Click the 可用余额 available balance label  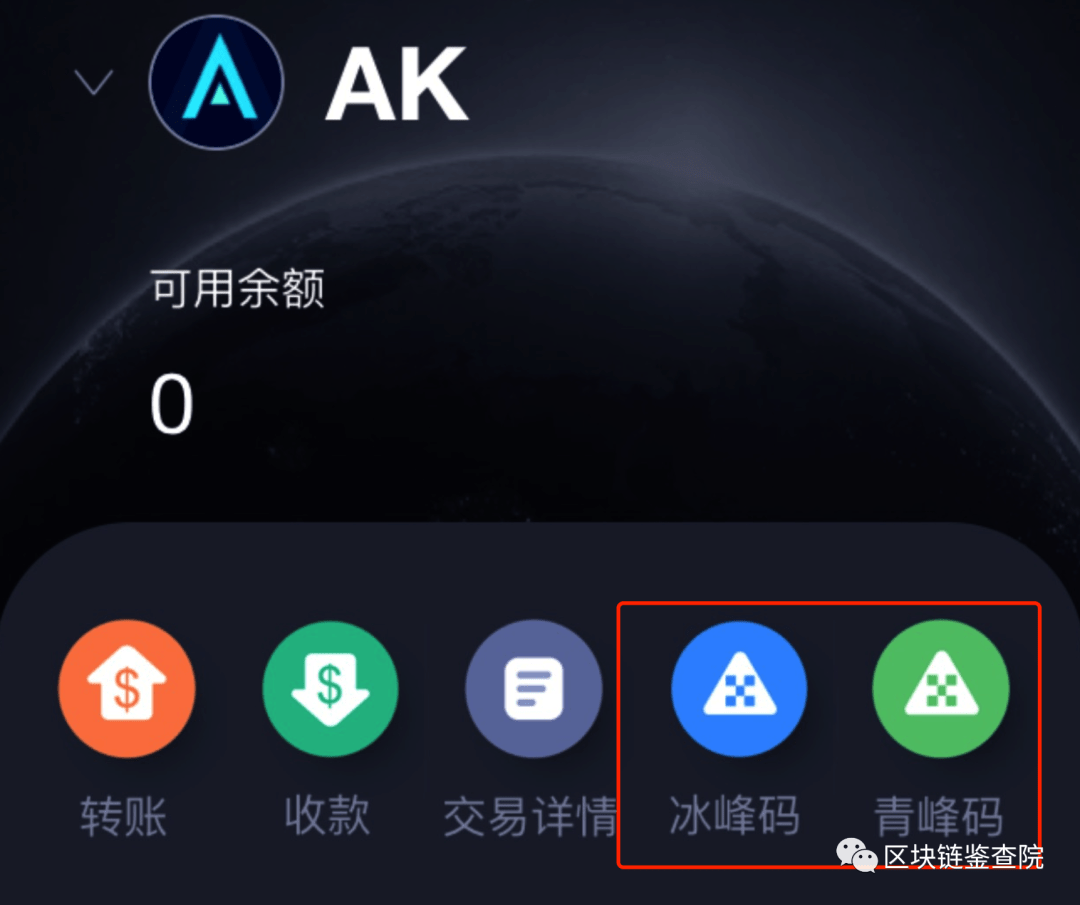pos(238,288)
